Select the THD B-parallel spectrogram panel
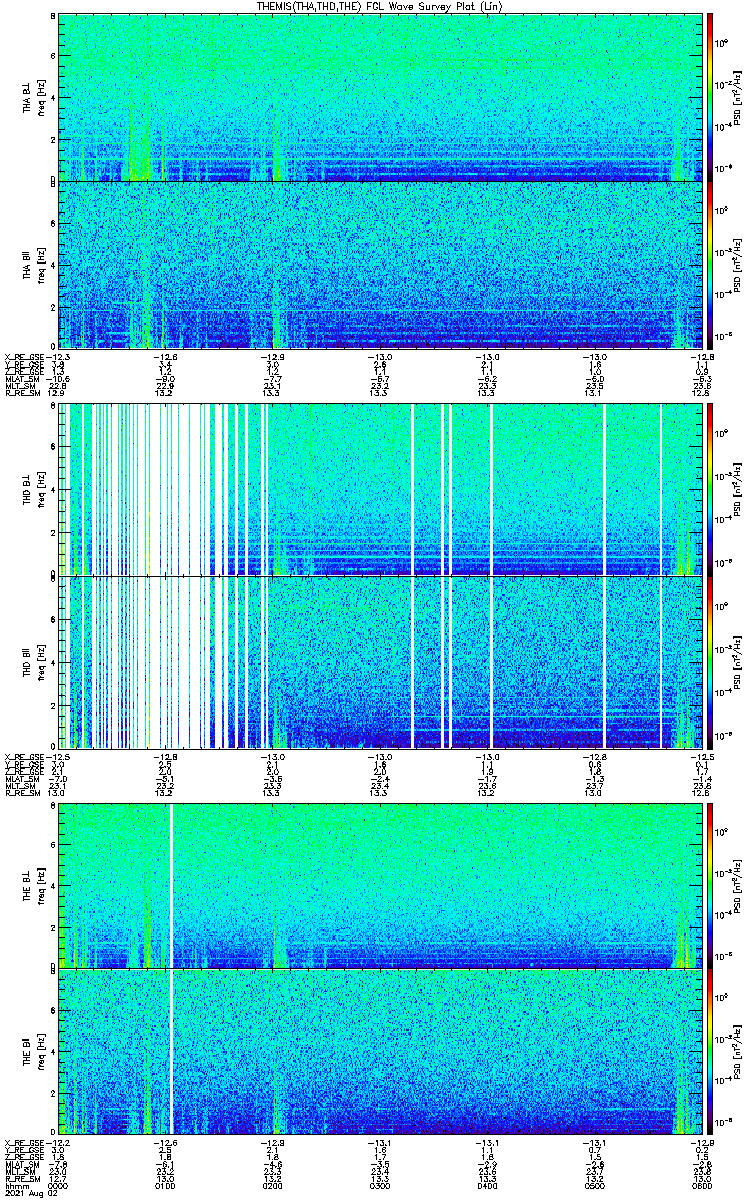Screen dimensions: 750x1200 (x=380, y=661)
